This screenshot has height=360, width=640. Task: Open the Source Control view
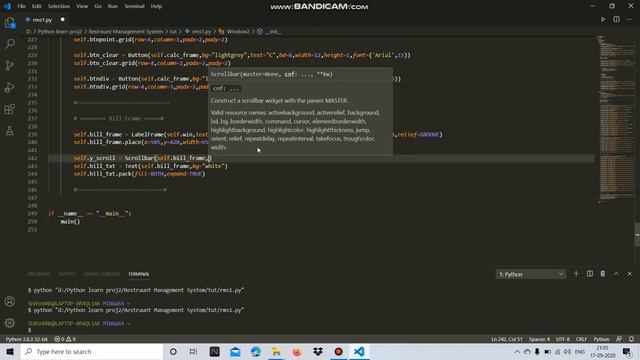point(10,65)
